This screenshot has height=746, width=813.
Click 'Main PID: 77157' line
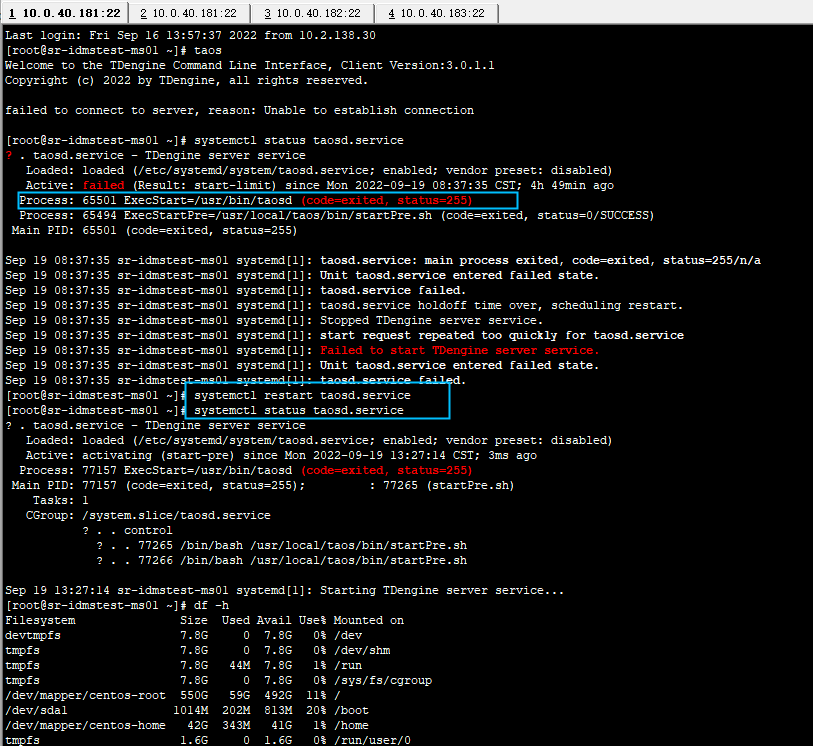click(x=262, y=485)
